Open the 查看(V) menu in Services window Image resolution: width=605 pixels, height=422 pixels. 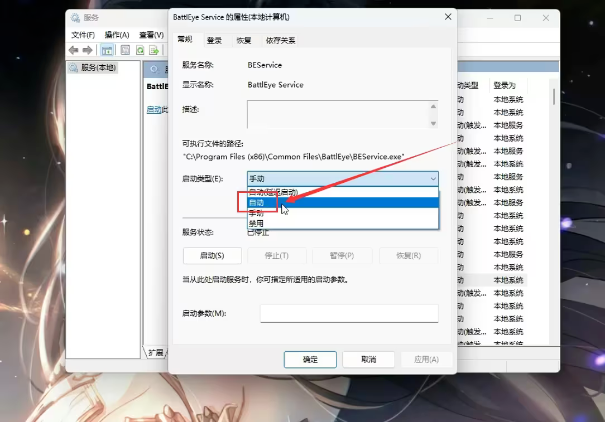(x=151, y=35)
